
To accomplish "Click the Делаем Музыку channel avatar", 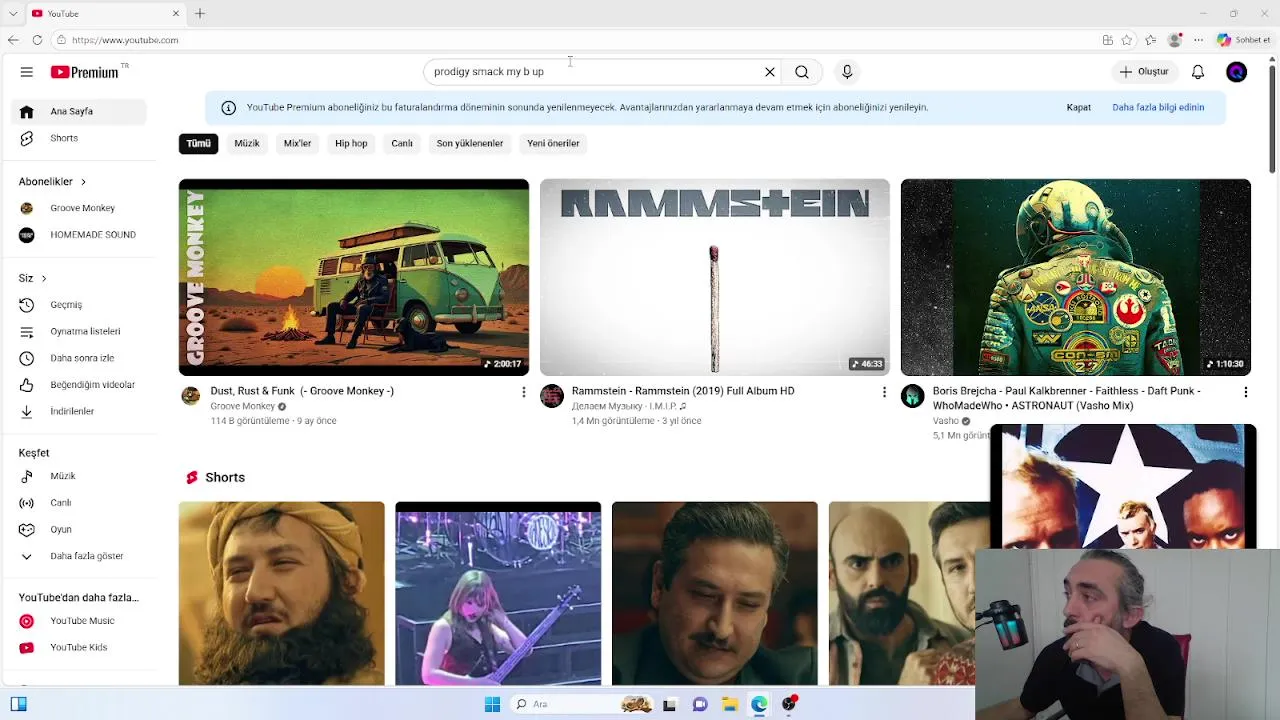I will 552,396.
